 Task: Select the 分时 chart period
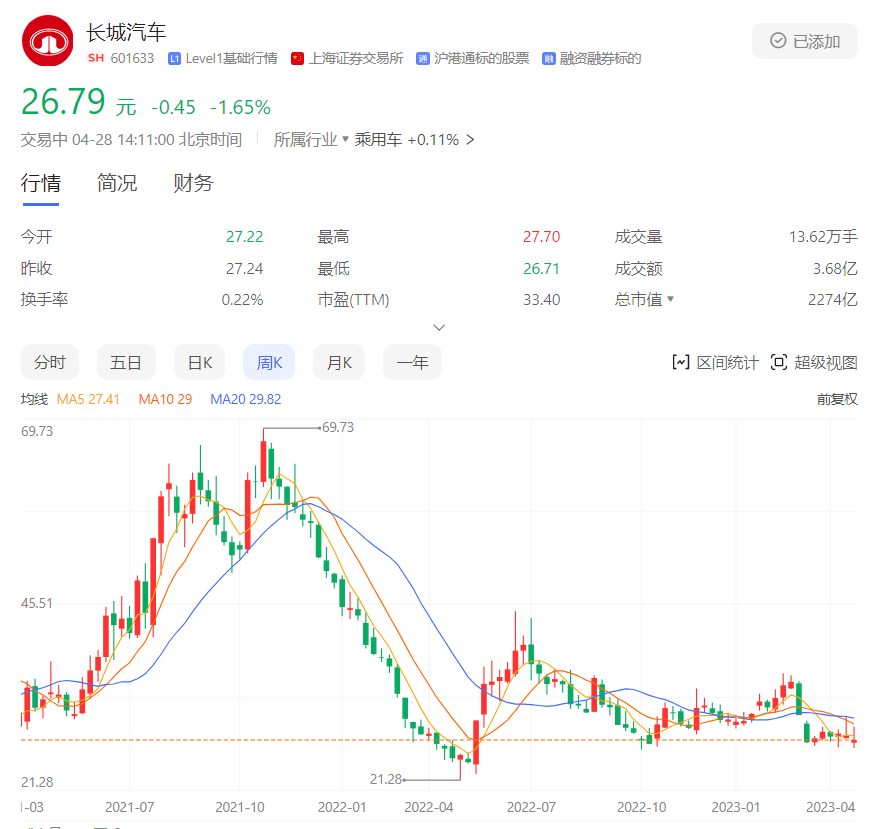pyautogui.click(x=50, y=362)
